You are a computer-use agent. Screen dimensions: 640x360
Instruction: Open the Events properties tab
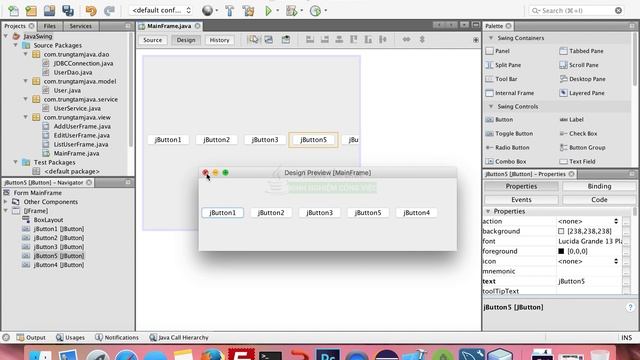(x=521, y=200)
